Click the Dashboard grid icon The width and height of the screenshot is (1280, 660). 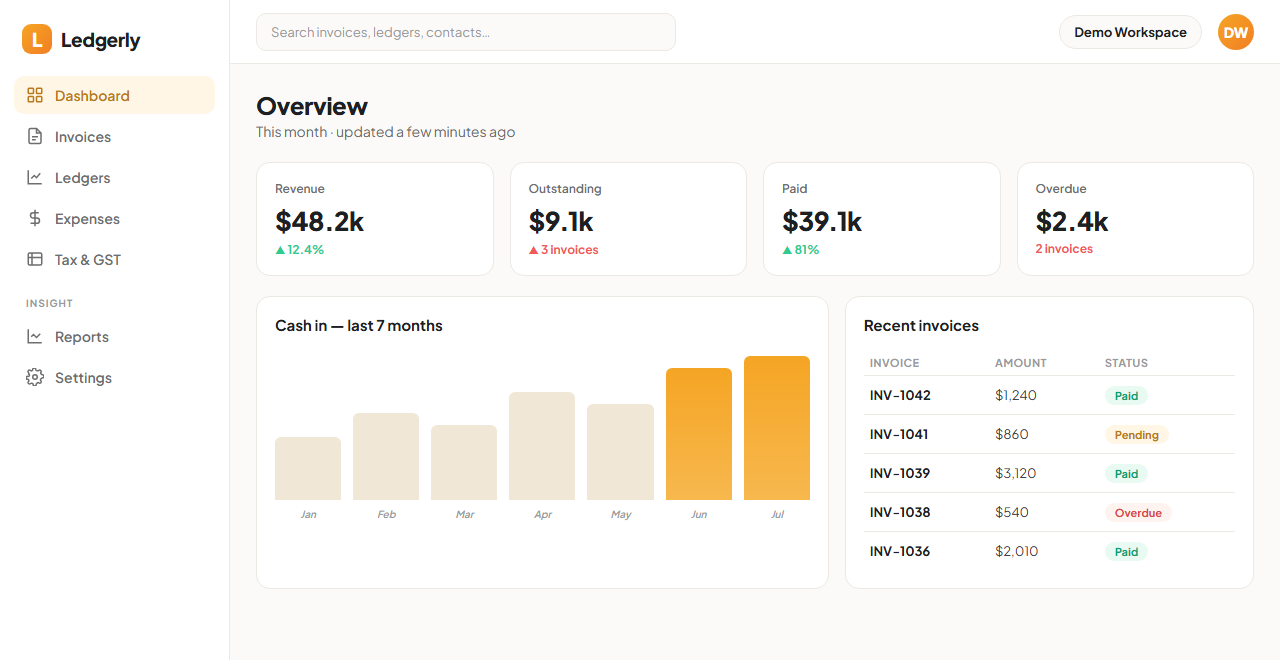point(35,95)
